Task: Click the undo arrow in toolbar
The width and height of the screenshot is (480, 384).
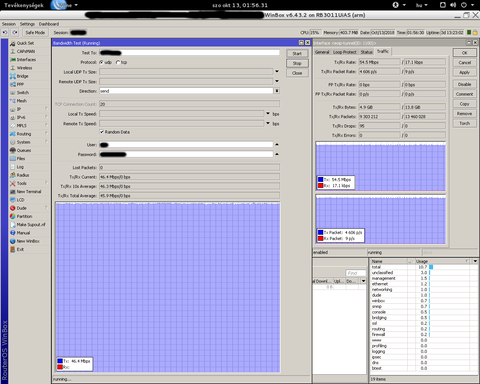Action: pyautogui.click(x=5, y=32)
